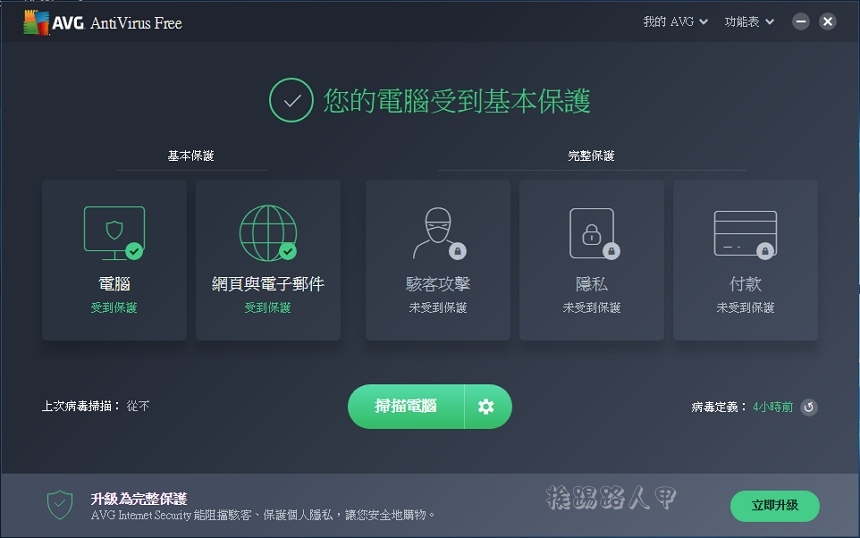Click the 升級為完整保護 banner title
Viewport: 860px width, 538px height.
pyautogui.click(x=139, y=499)
